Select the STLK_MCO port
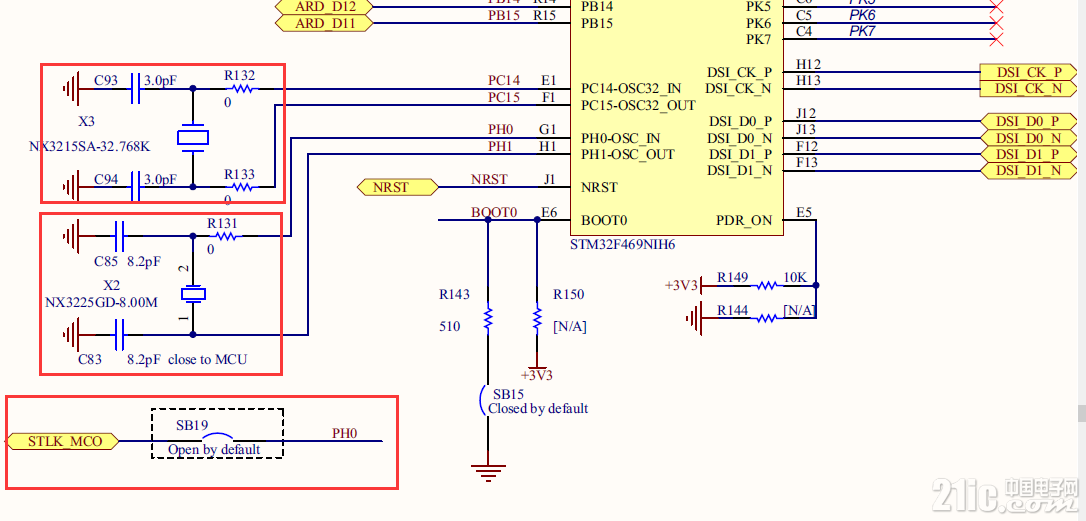This screenshot has width=1086, height=521. click(62, 441)
